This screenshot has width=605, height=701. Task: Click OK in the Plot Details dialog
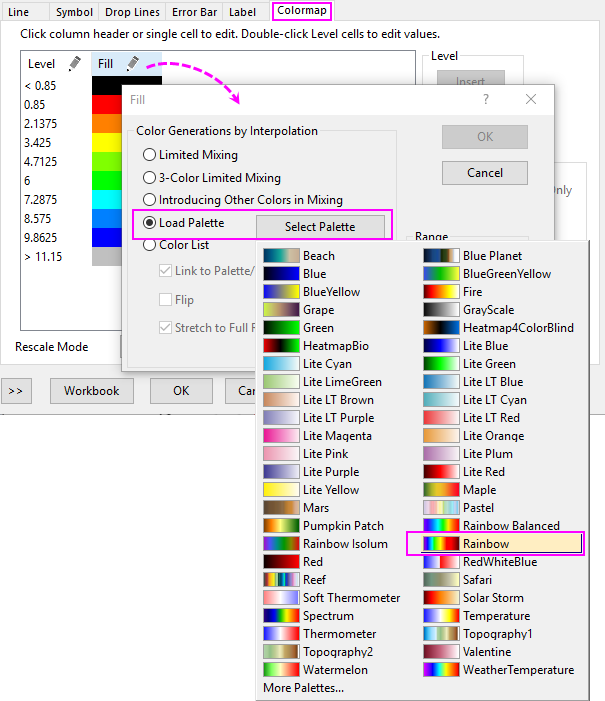click(x=181, y=391)
